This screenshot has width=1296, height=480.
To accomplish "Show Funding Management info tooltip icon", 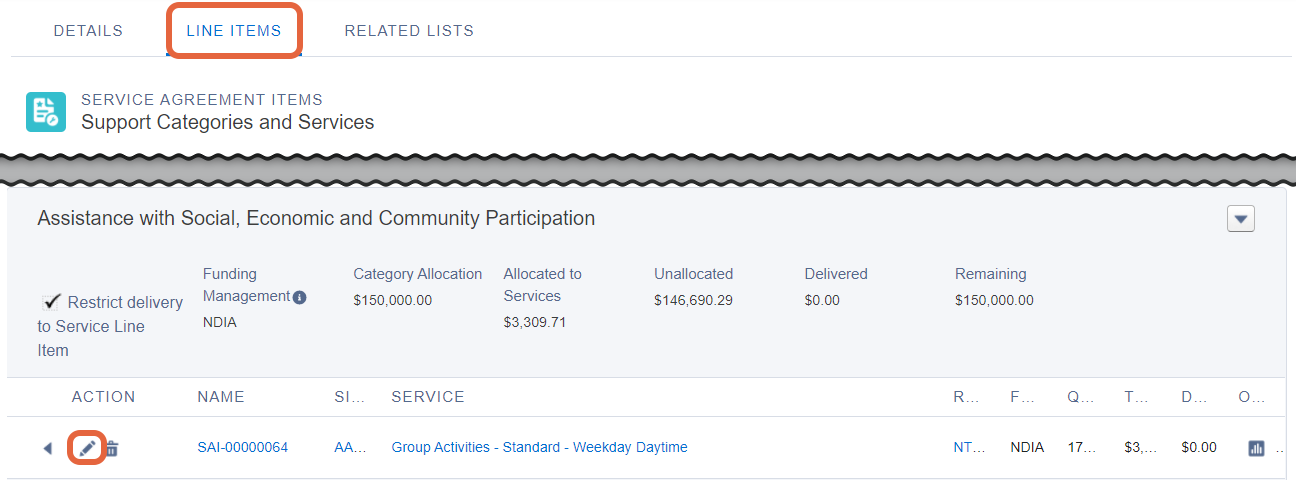I will [x=300, y=297].
